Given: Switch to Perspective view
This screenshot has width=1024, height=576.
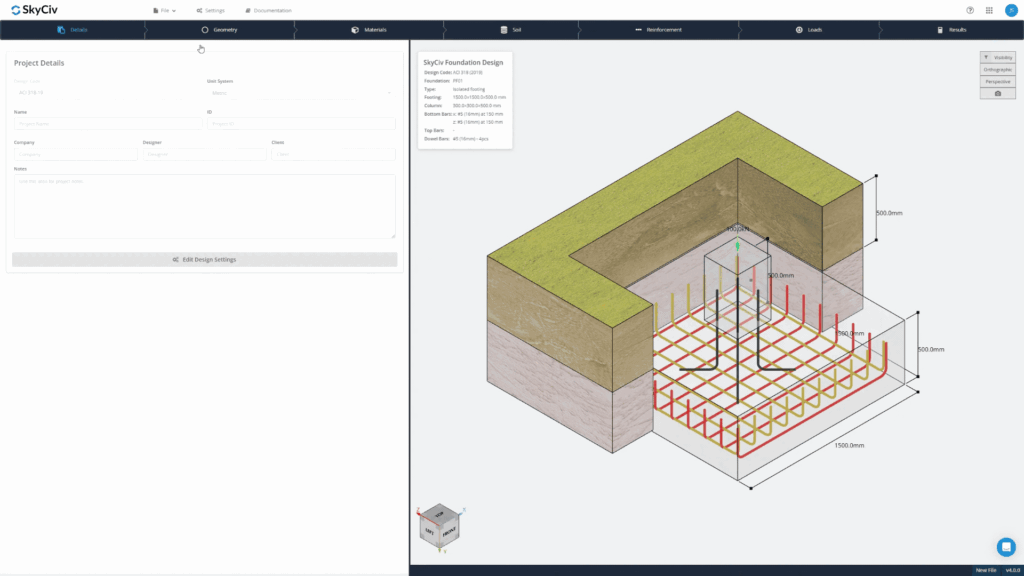Looking at the screenshot, I should (997, 82).
